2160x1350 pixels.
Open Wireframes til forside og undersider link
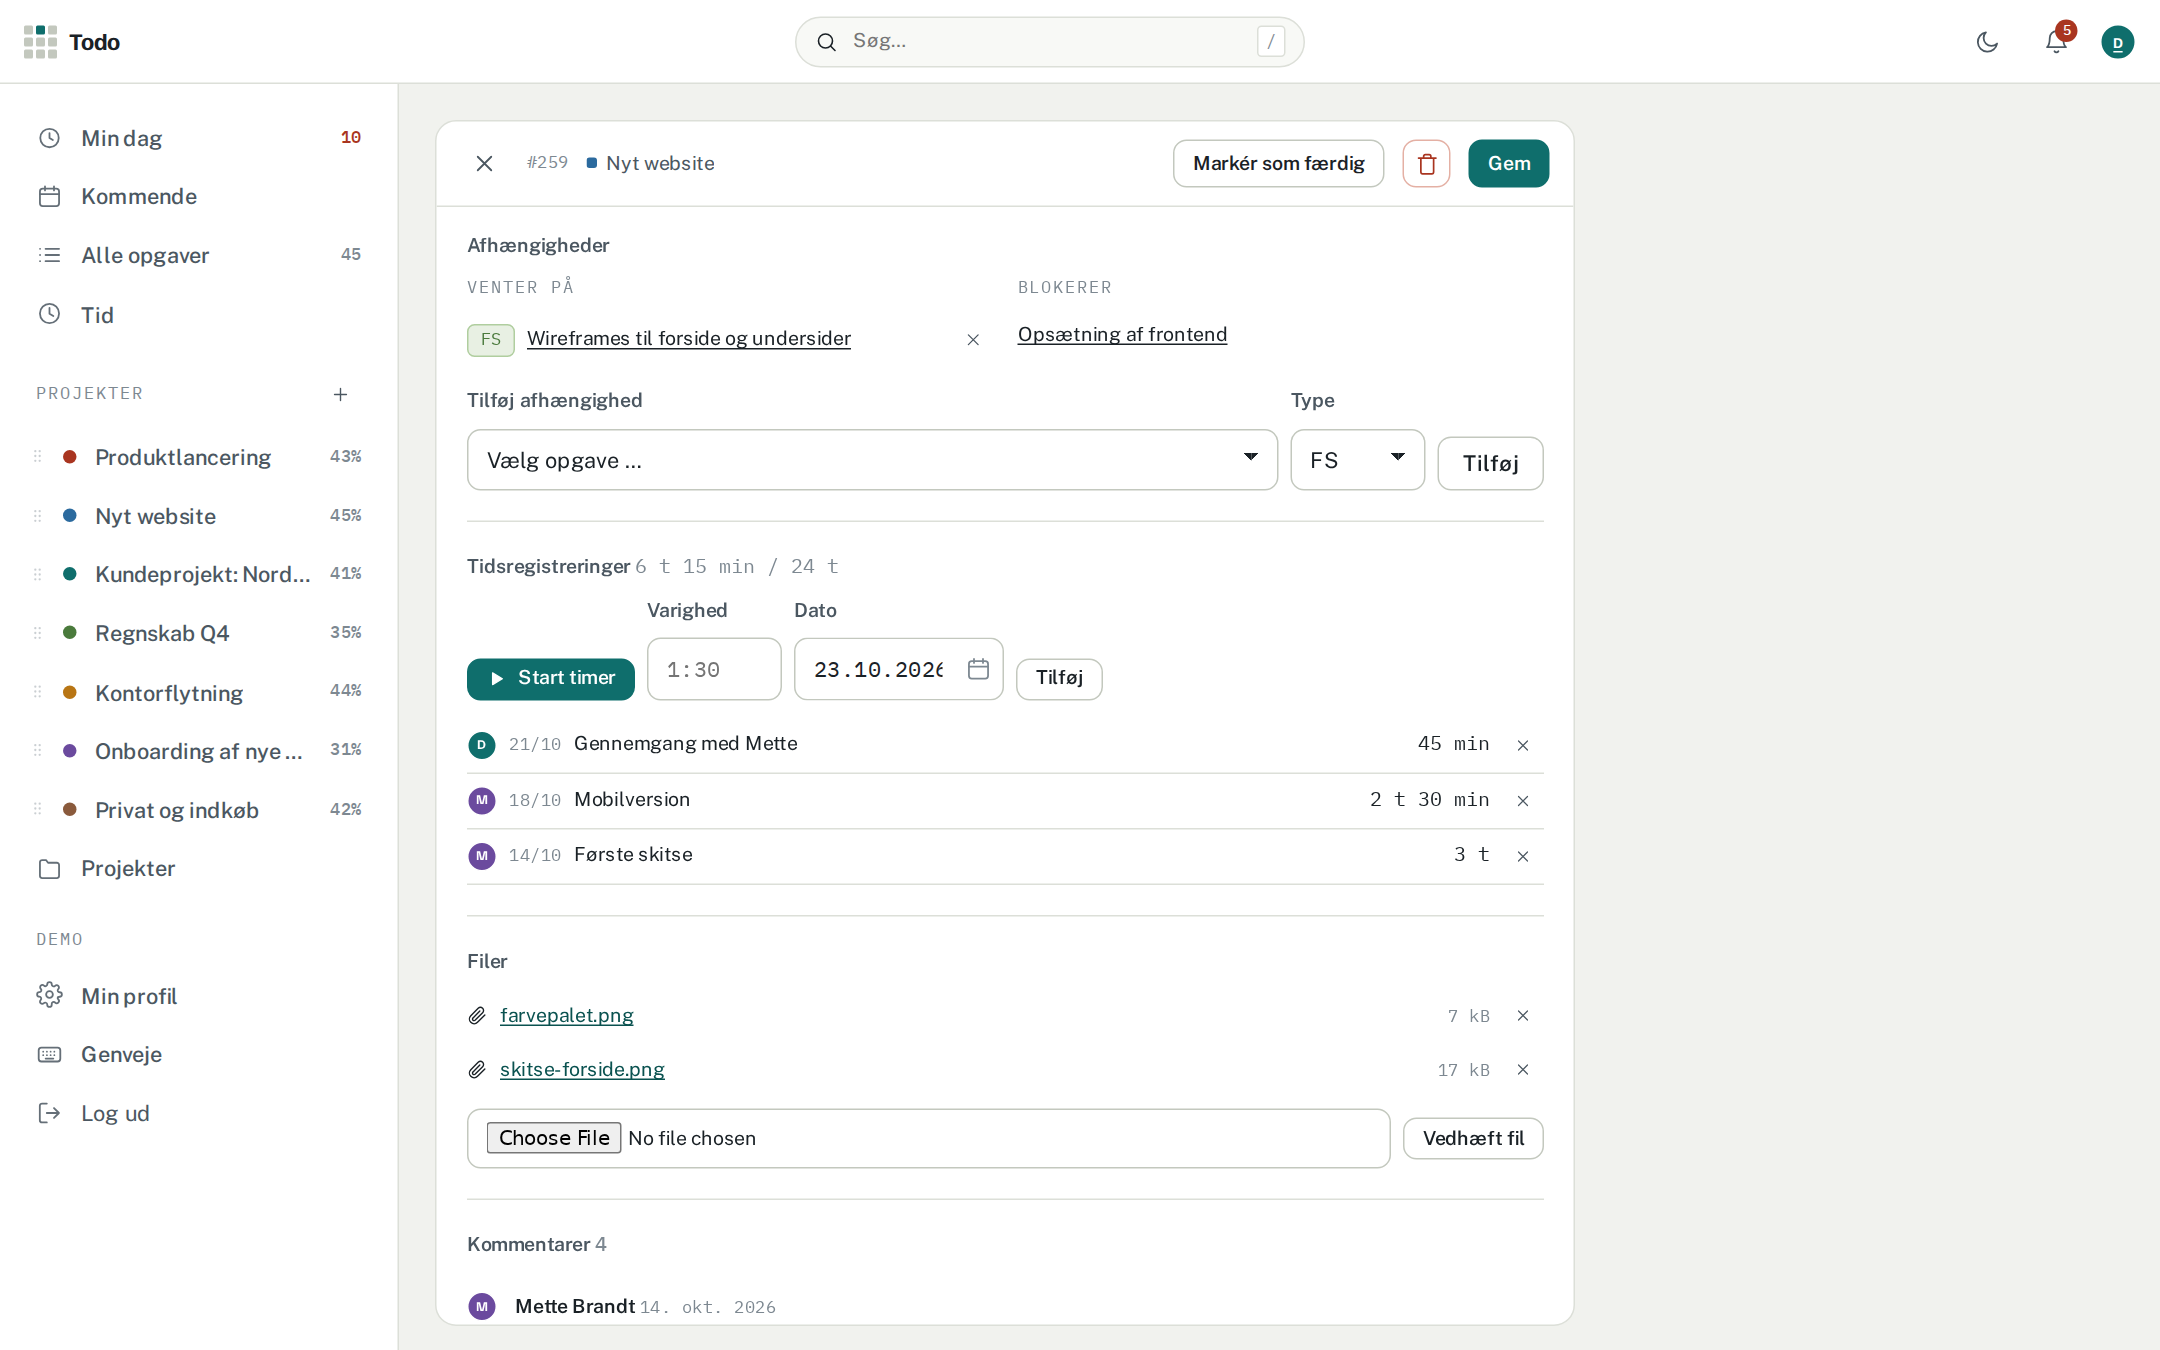(689, 339)
